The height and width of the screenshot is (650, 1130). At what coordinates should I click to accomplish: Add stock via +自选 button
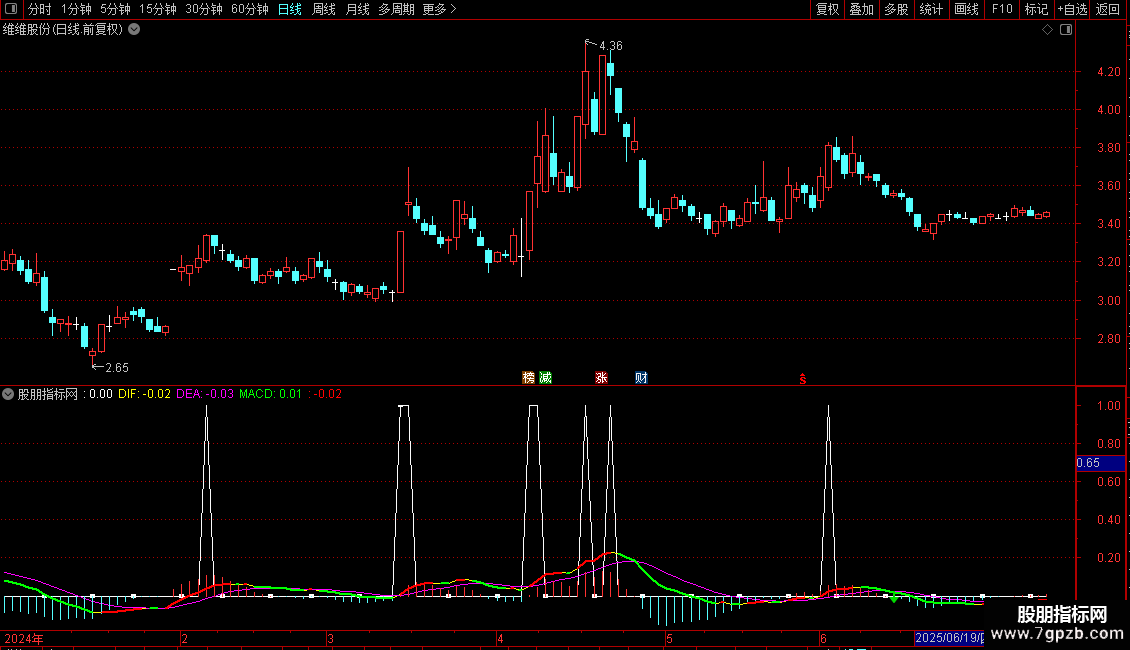tap(1072, 9)
